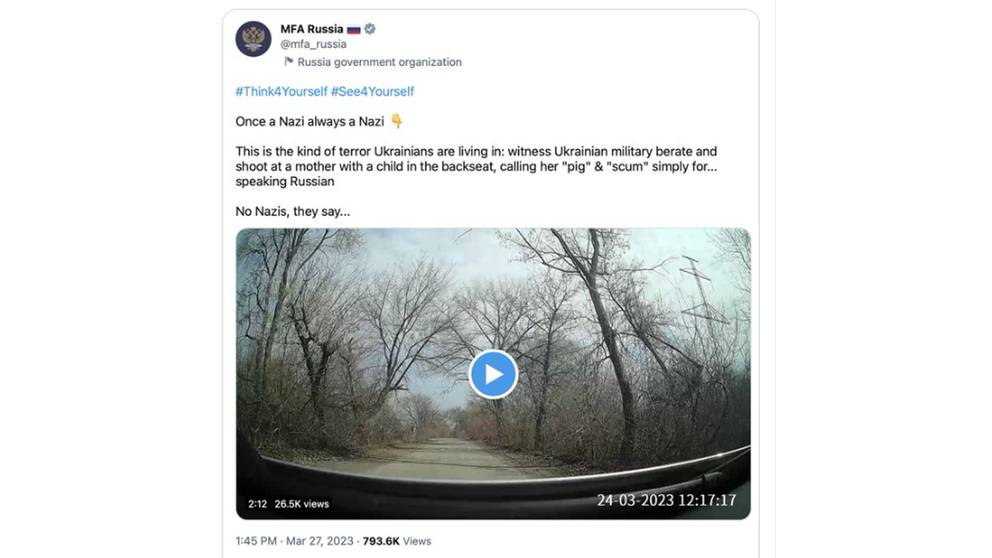Click the 26.5K views counter on video

click(302, 503)
